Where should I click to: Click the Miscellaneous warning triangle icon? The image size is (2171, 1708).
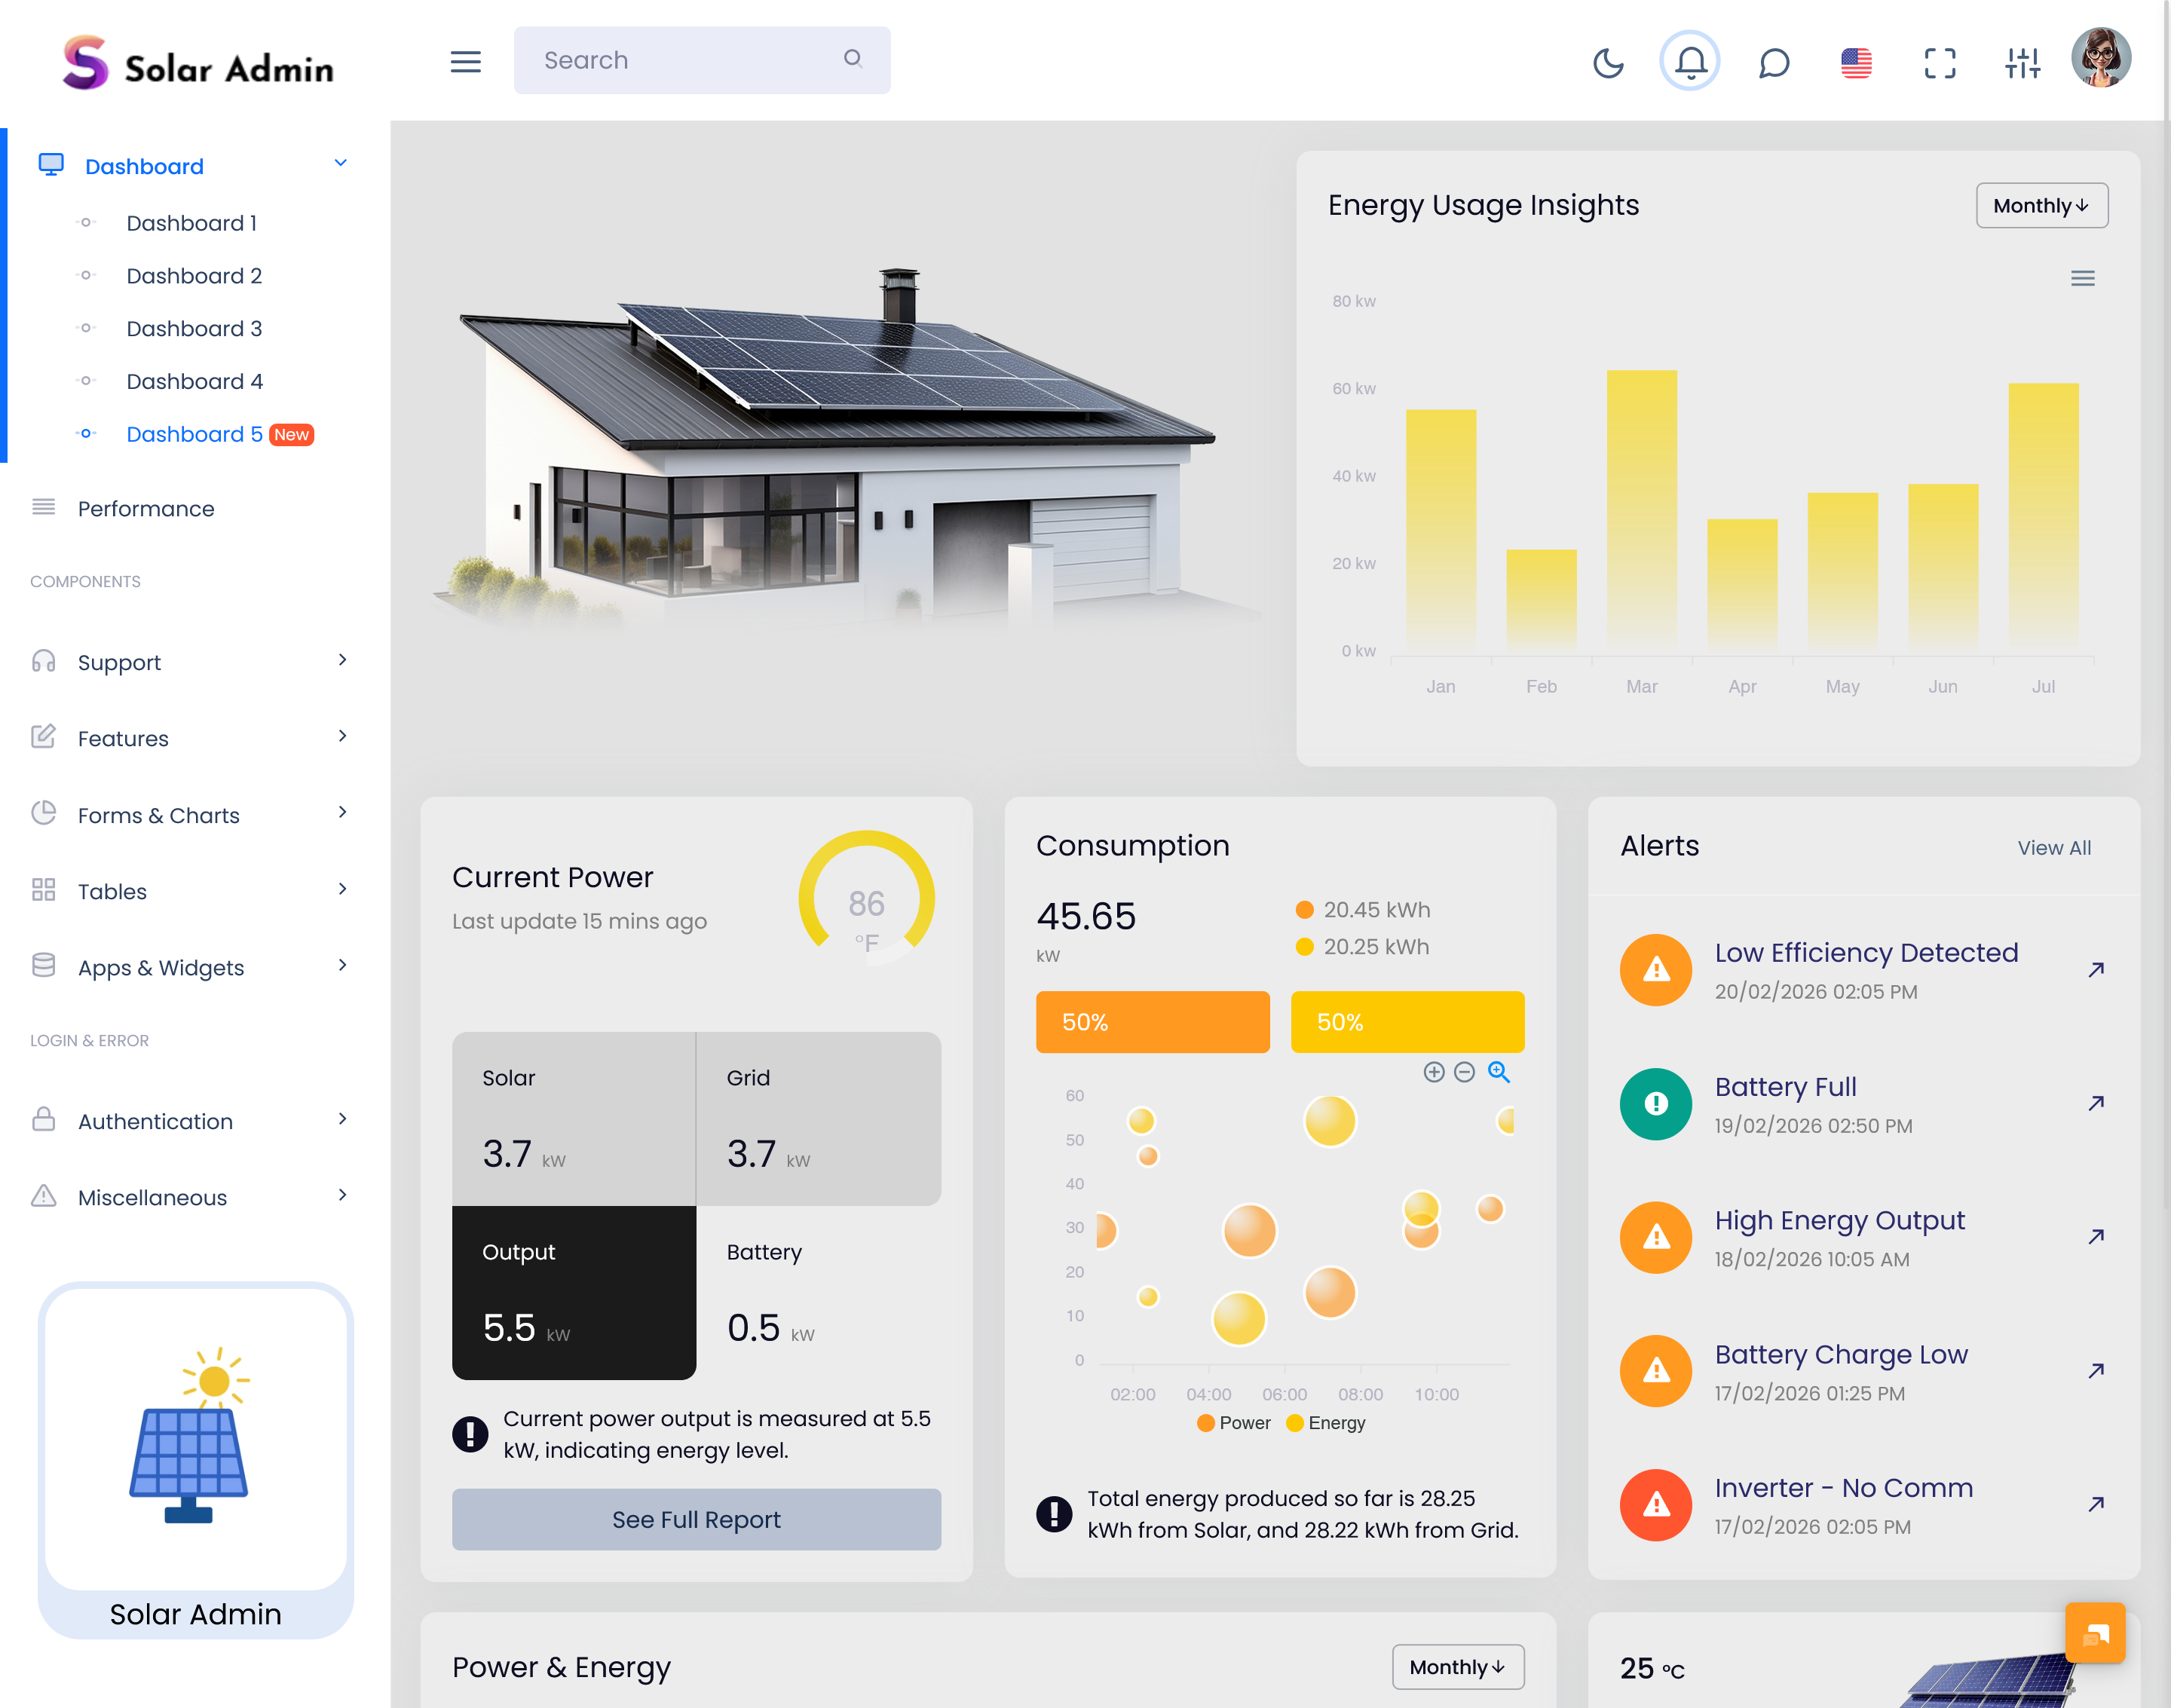pyautogui.click(x=43, y=1196)
